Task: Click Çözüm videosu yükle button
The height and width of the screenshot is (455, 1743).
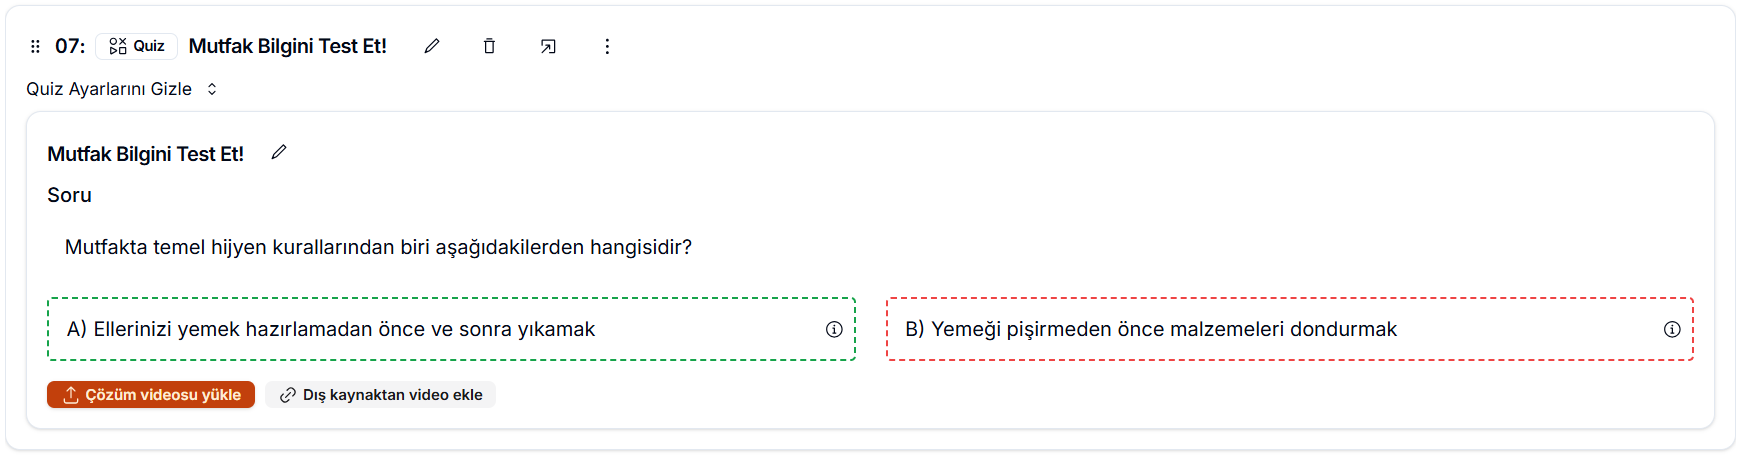Action: click(x=151, y=395)
